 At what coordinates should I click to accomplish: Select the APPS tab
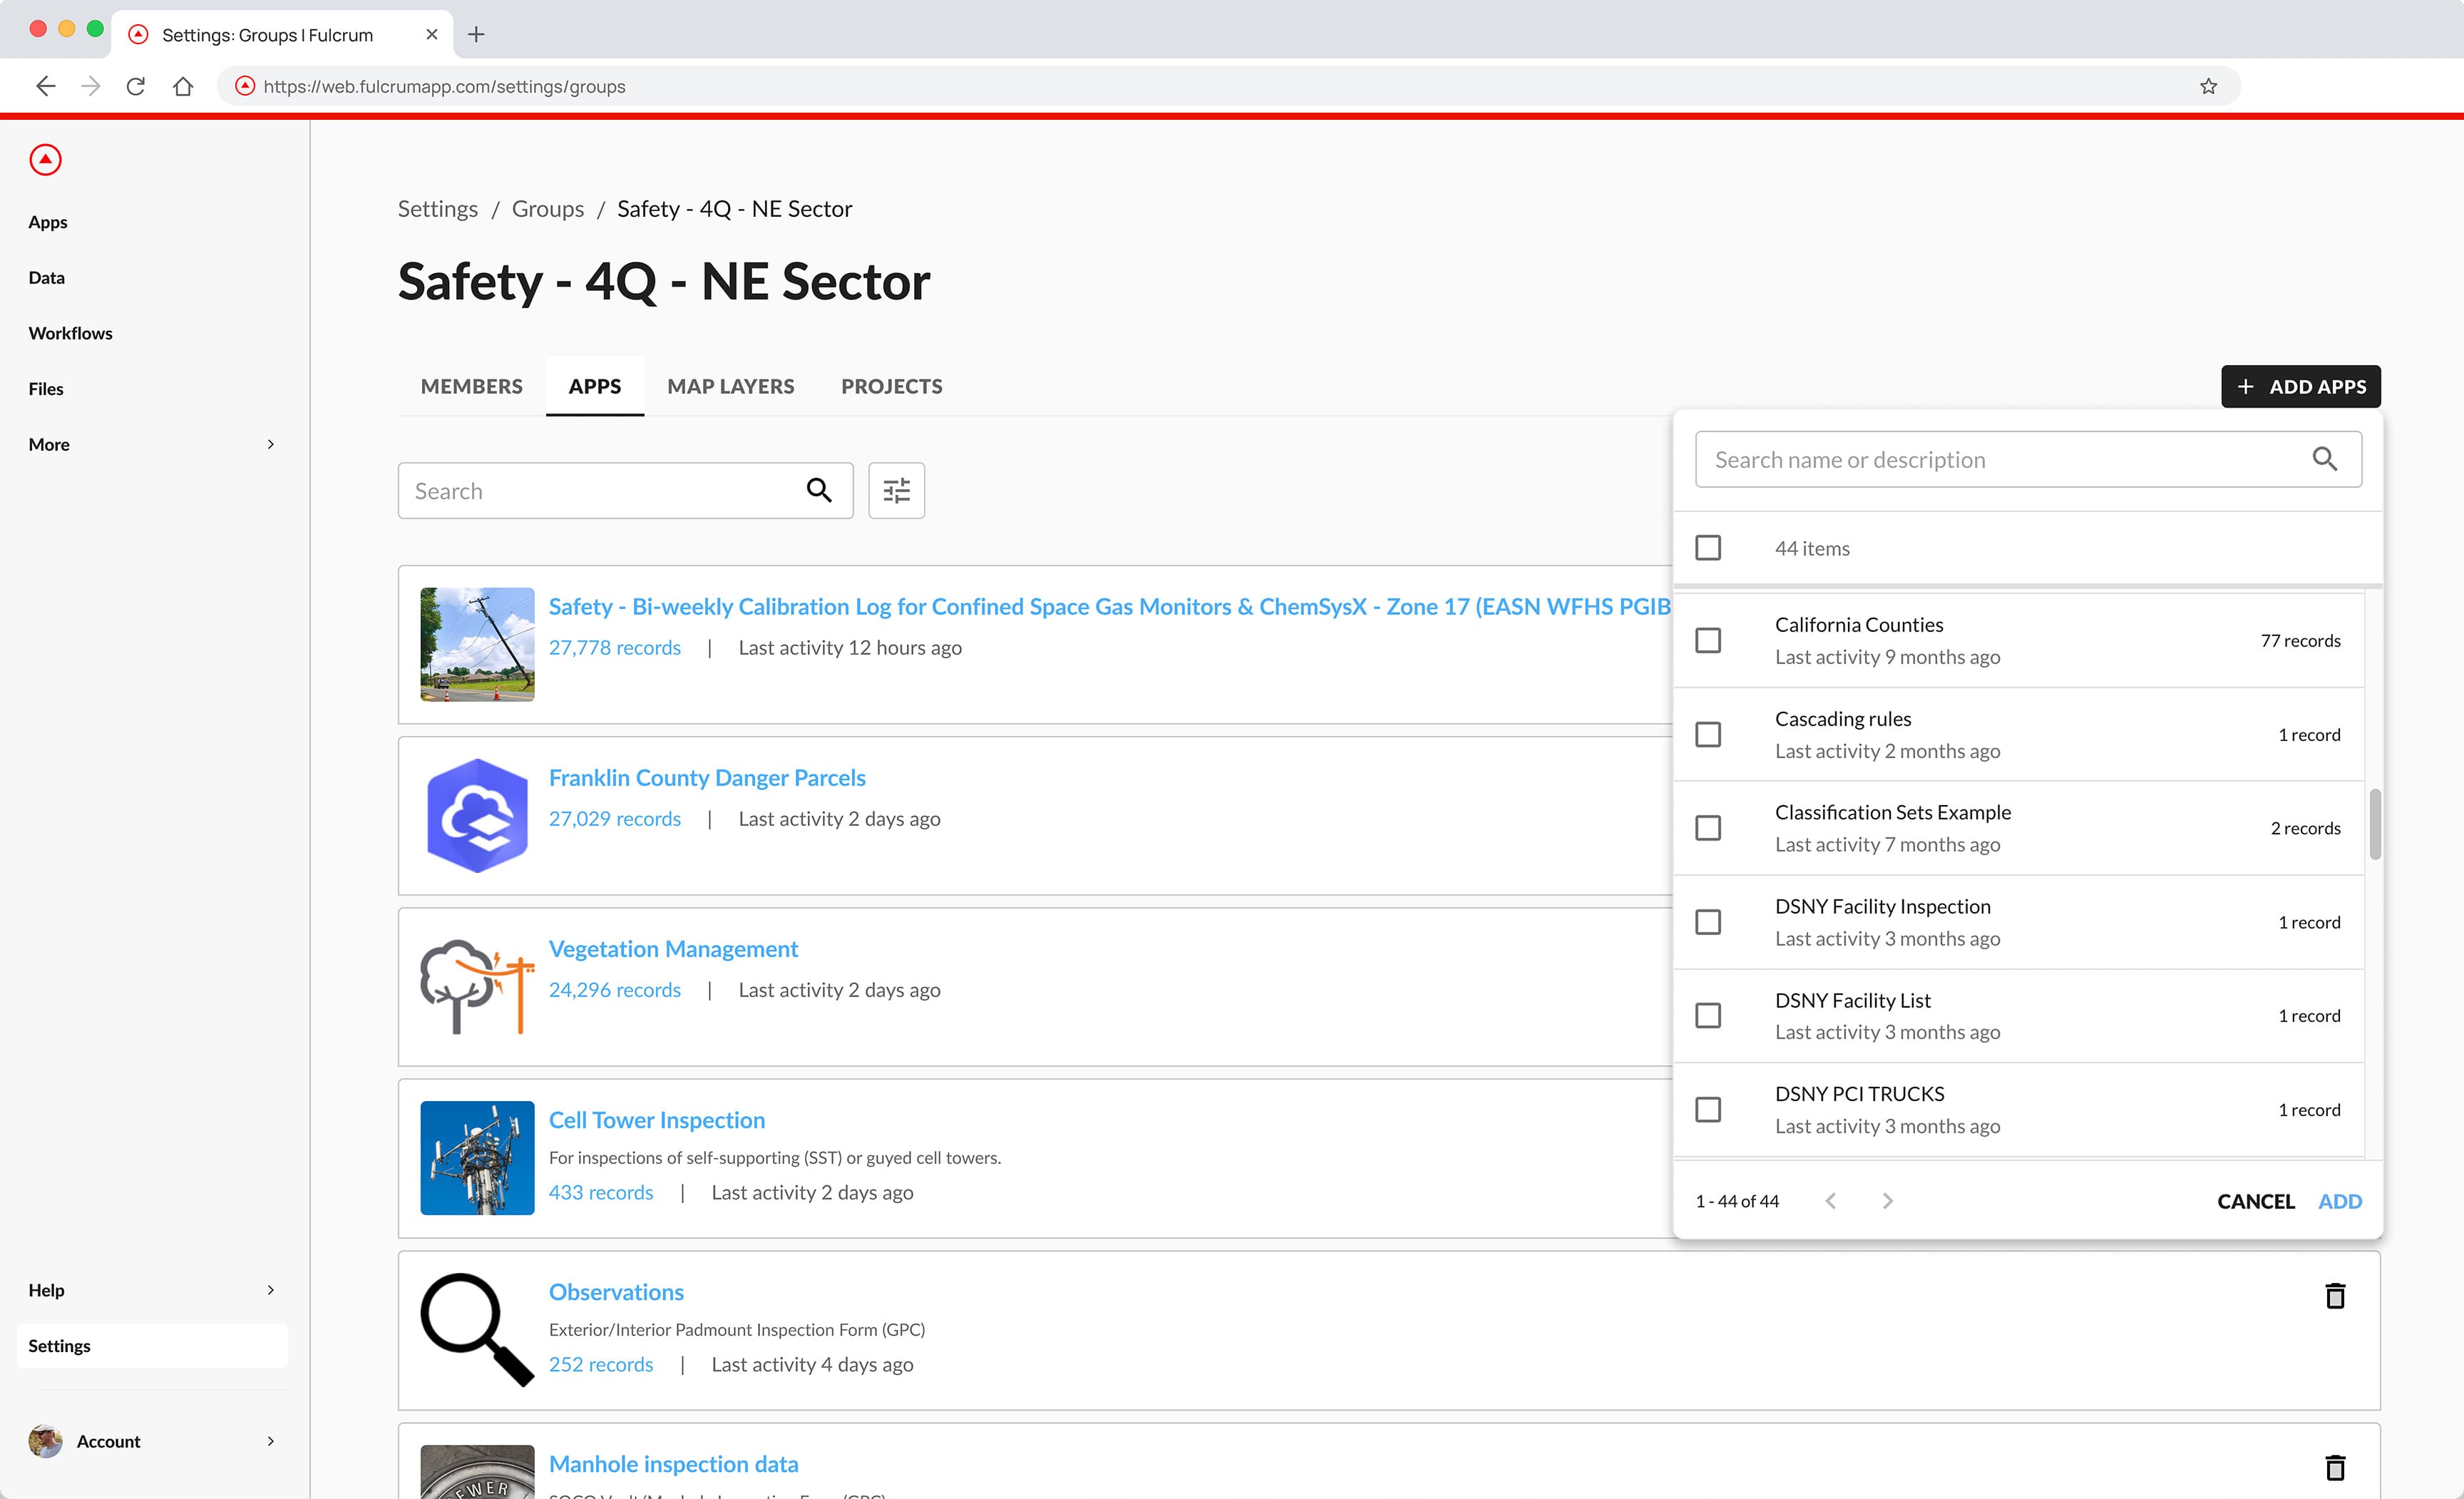595,386
